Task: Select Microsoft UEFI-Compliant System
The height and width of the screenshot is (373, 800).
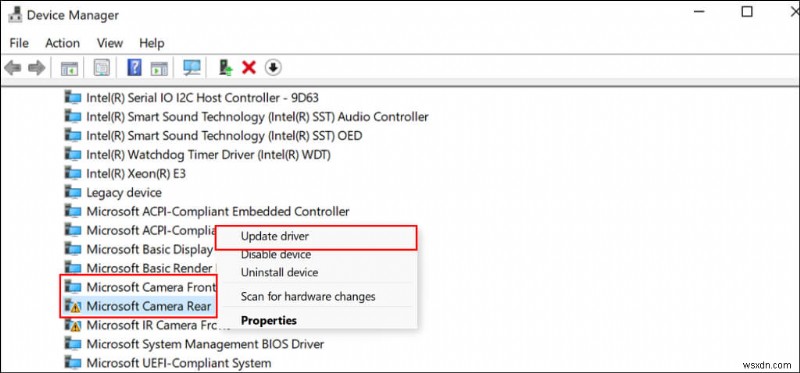Action: tap(179, 363)
